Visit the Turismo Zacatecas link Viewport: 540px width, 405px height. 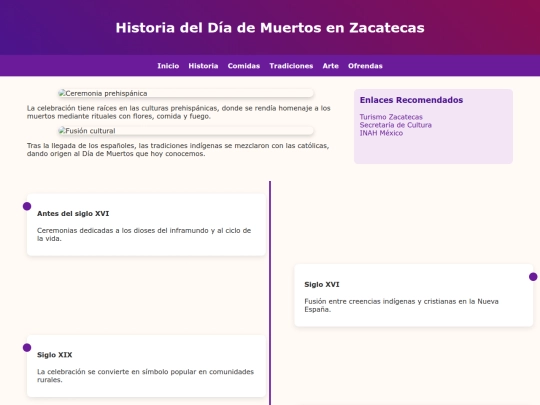391,117
